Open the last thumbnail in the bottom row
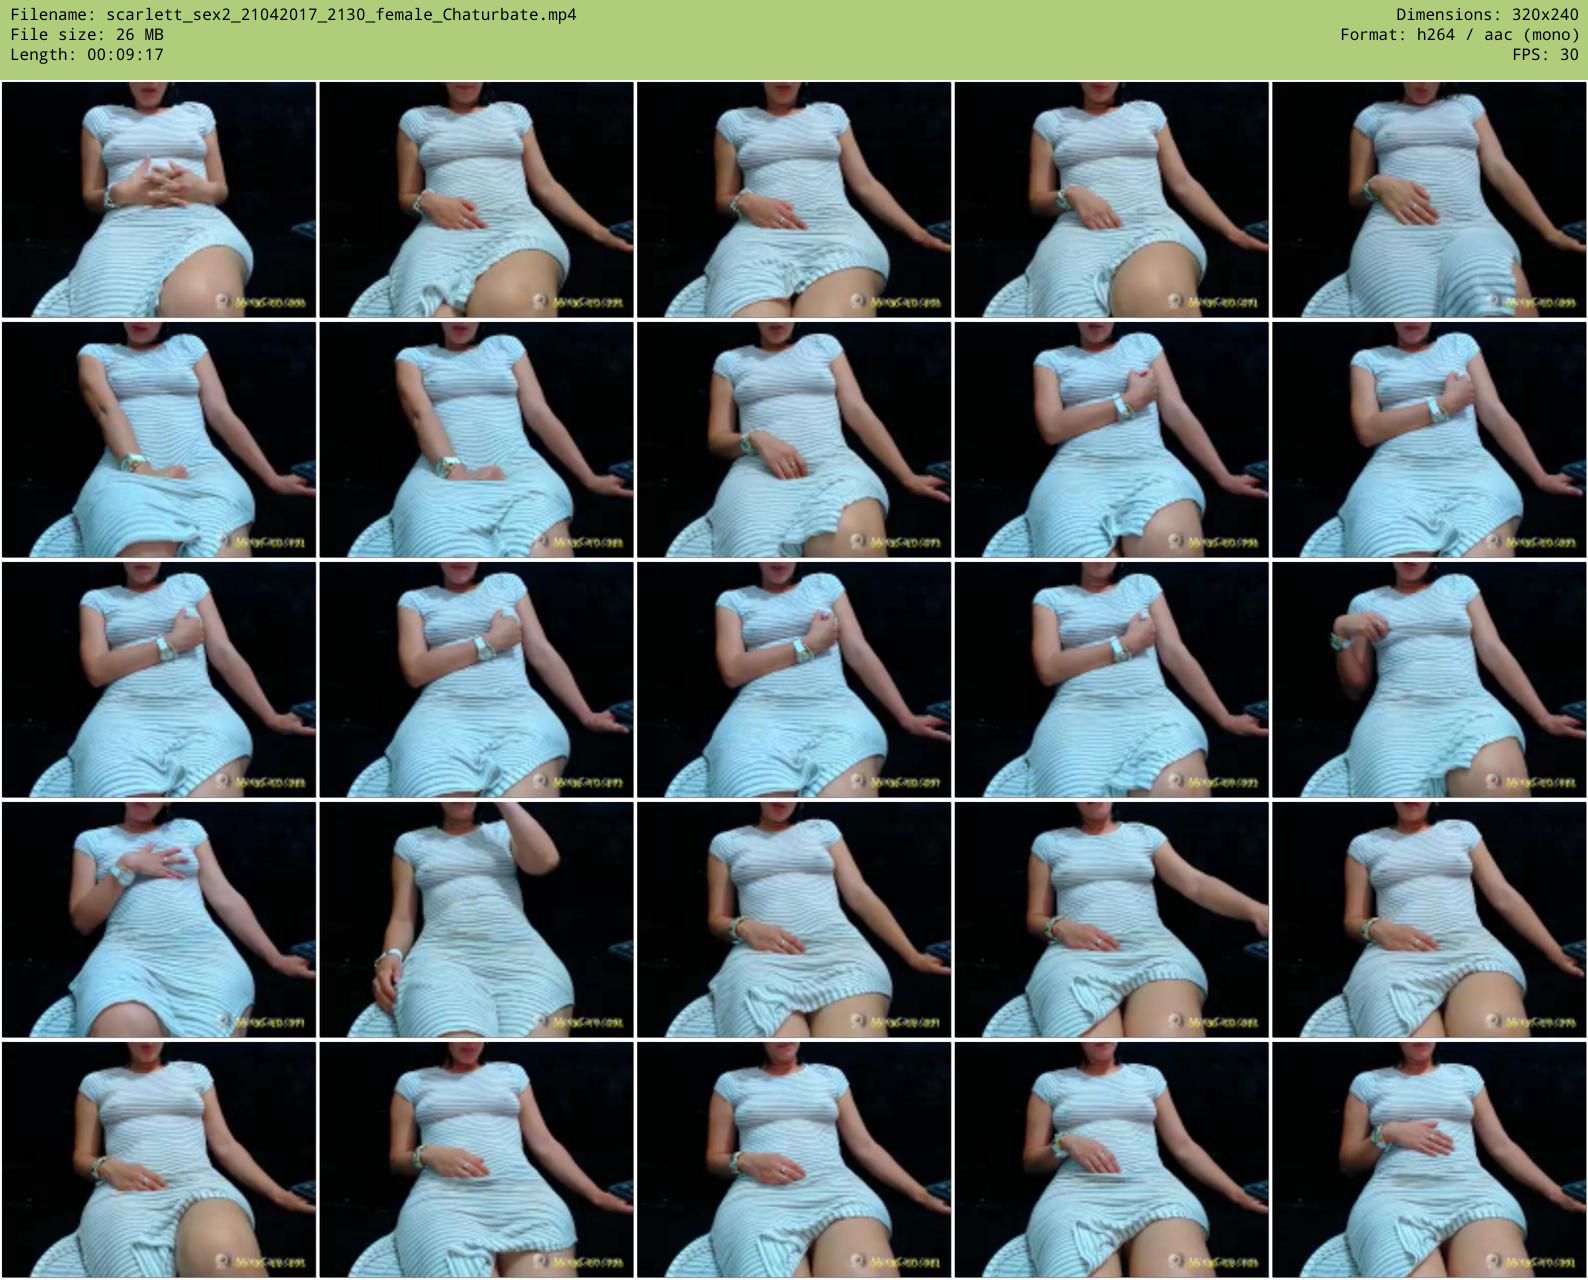The image size is (1588, 1280). pos(1429,1160)
